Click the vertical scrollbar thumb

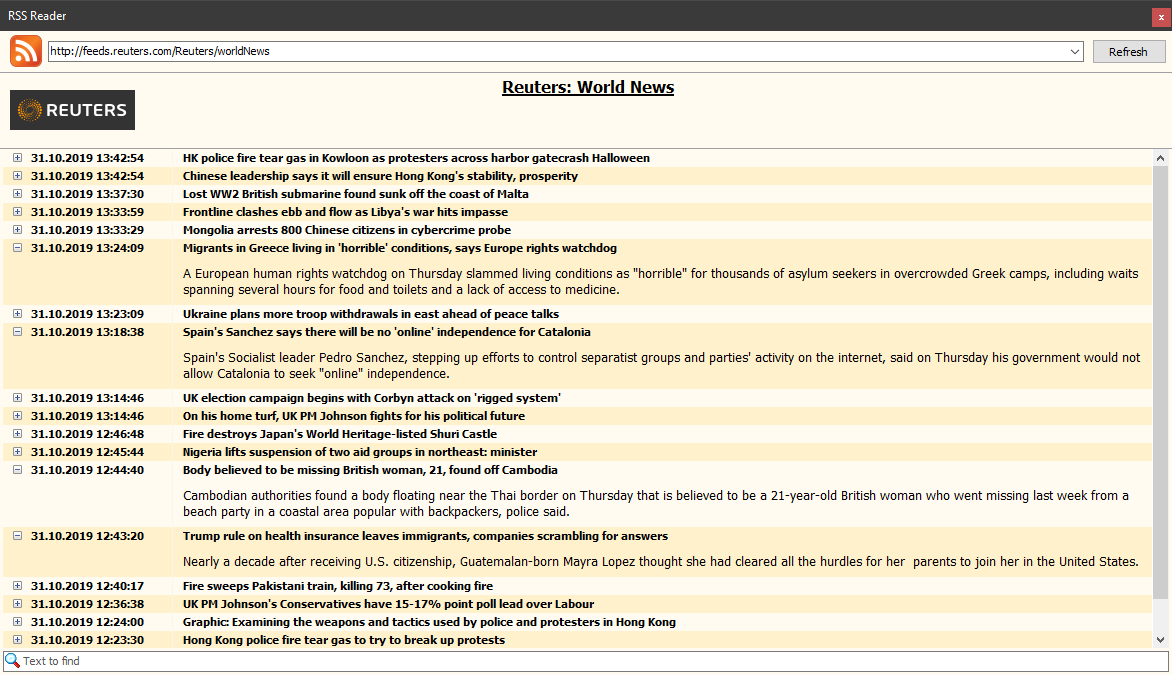[x=1160, y=383]
